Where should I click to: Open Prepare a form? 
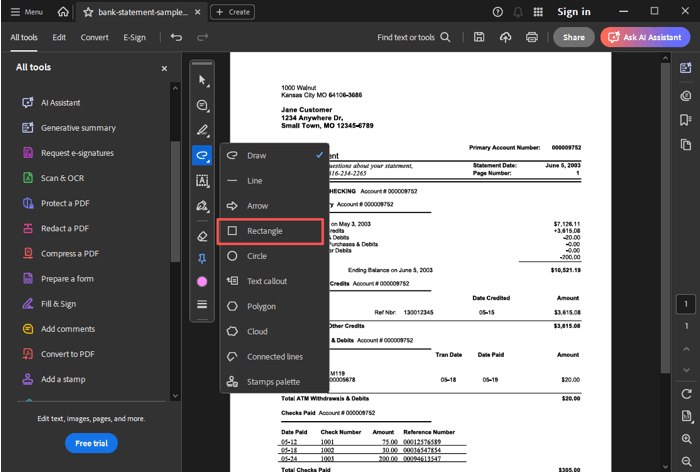[58, 279]
